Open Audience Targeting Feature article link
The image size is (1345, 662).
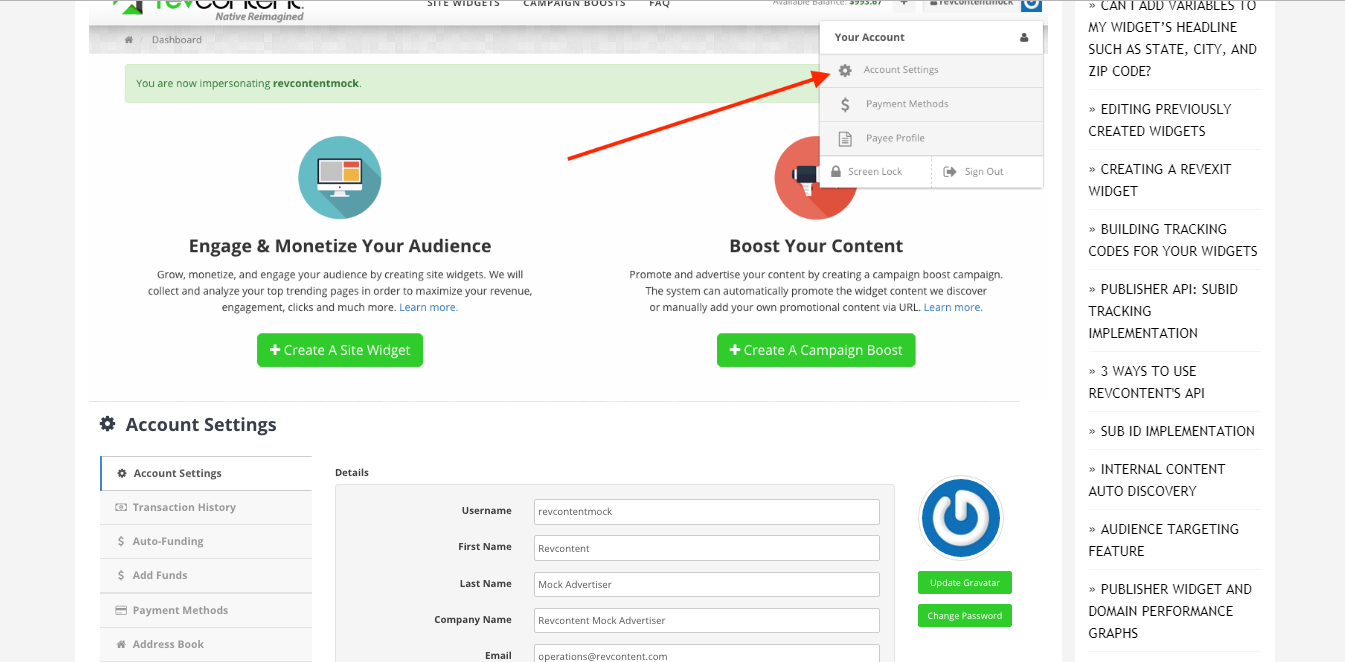click(1164, 540)
